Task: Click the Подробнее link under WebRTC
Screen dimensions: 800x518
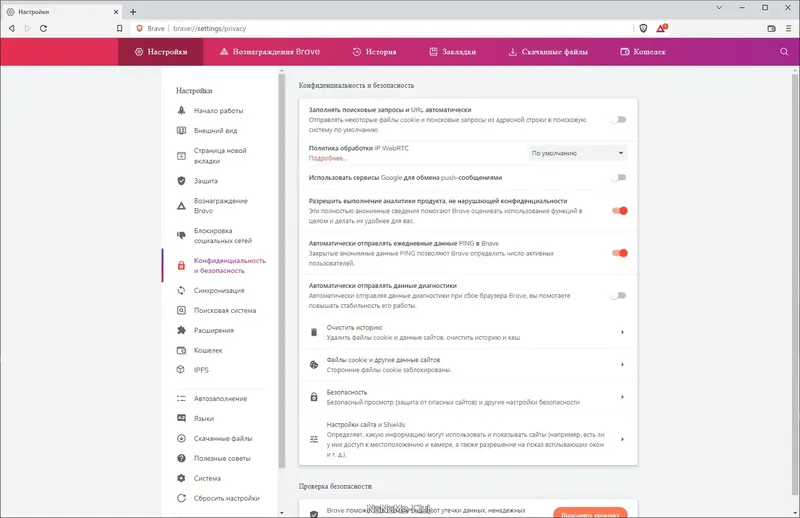Action: 328,158
